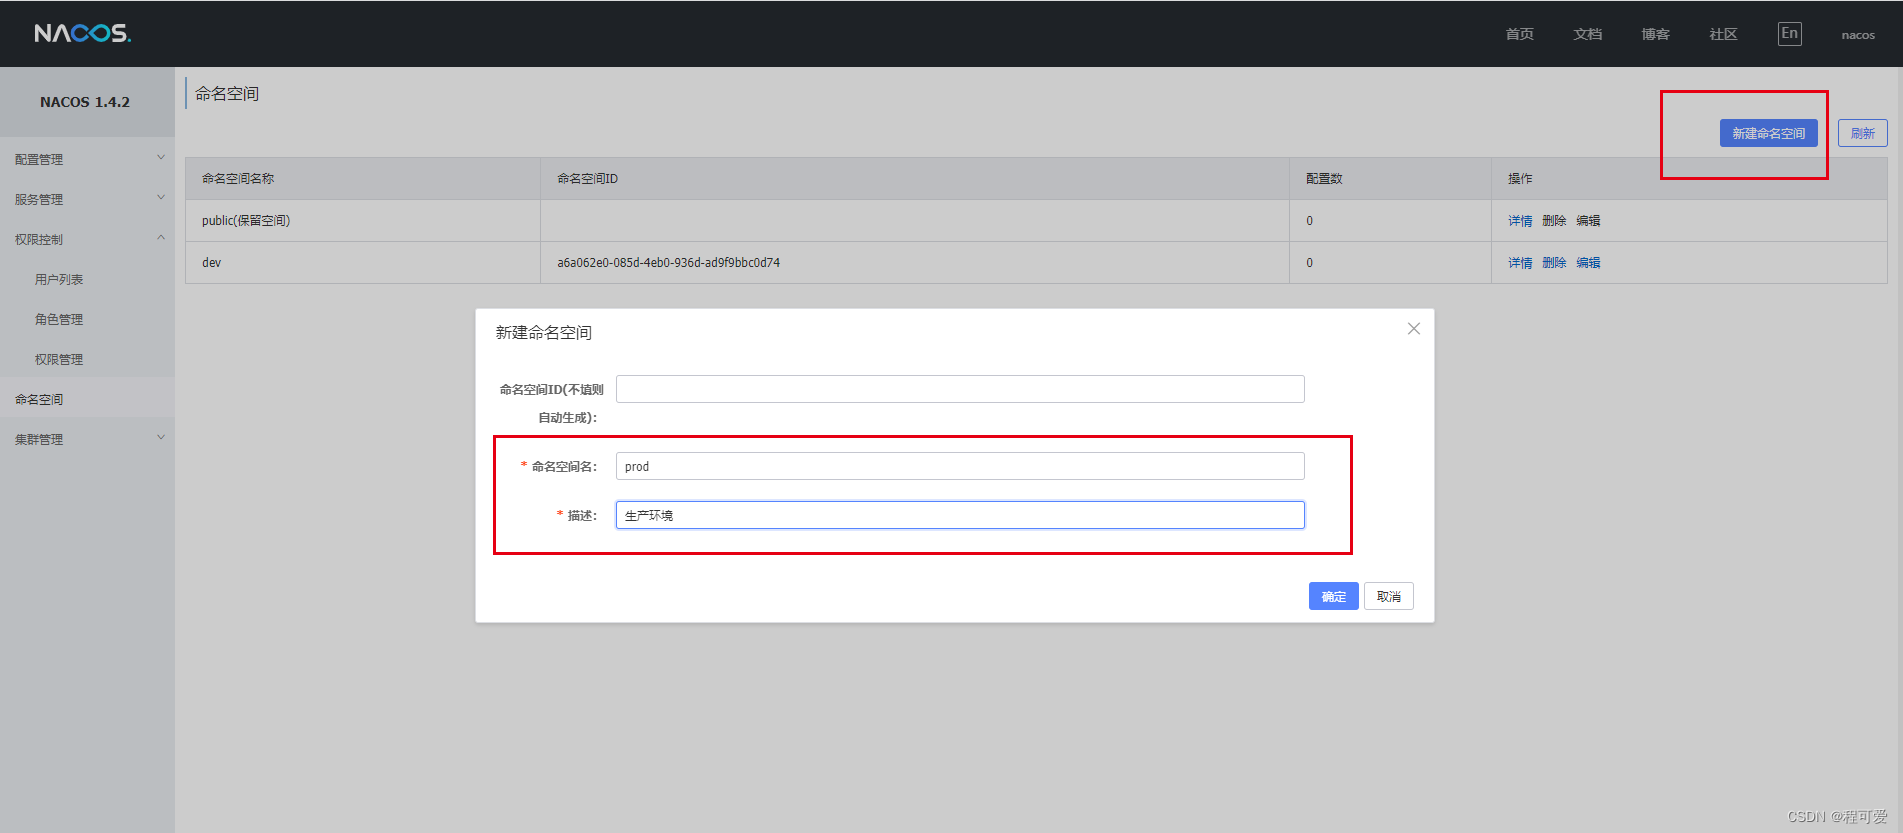Expand the 集群管理 sidebar menu
The width and height of the screenshot is (1903, 833).
coord(87,439)
